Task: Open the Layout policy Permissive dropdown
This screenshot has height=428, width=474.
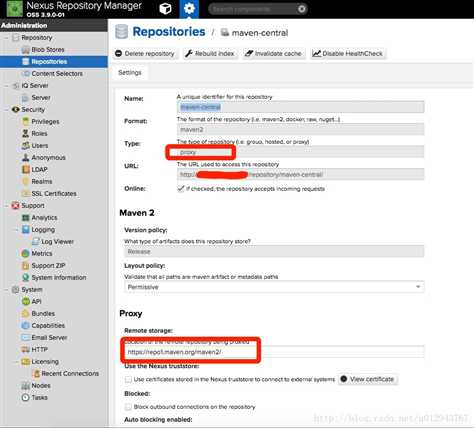Action: pyautogui.click(x=274, y=287)
